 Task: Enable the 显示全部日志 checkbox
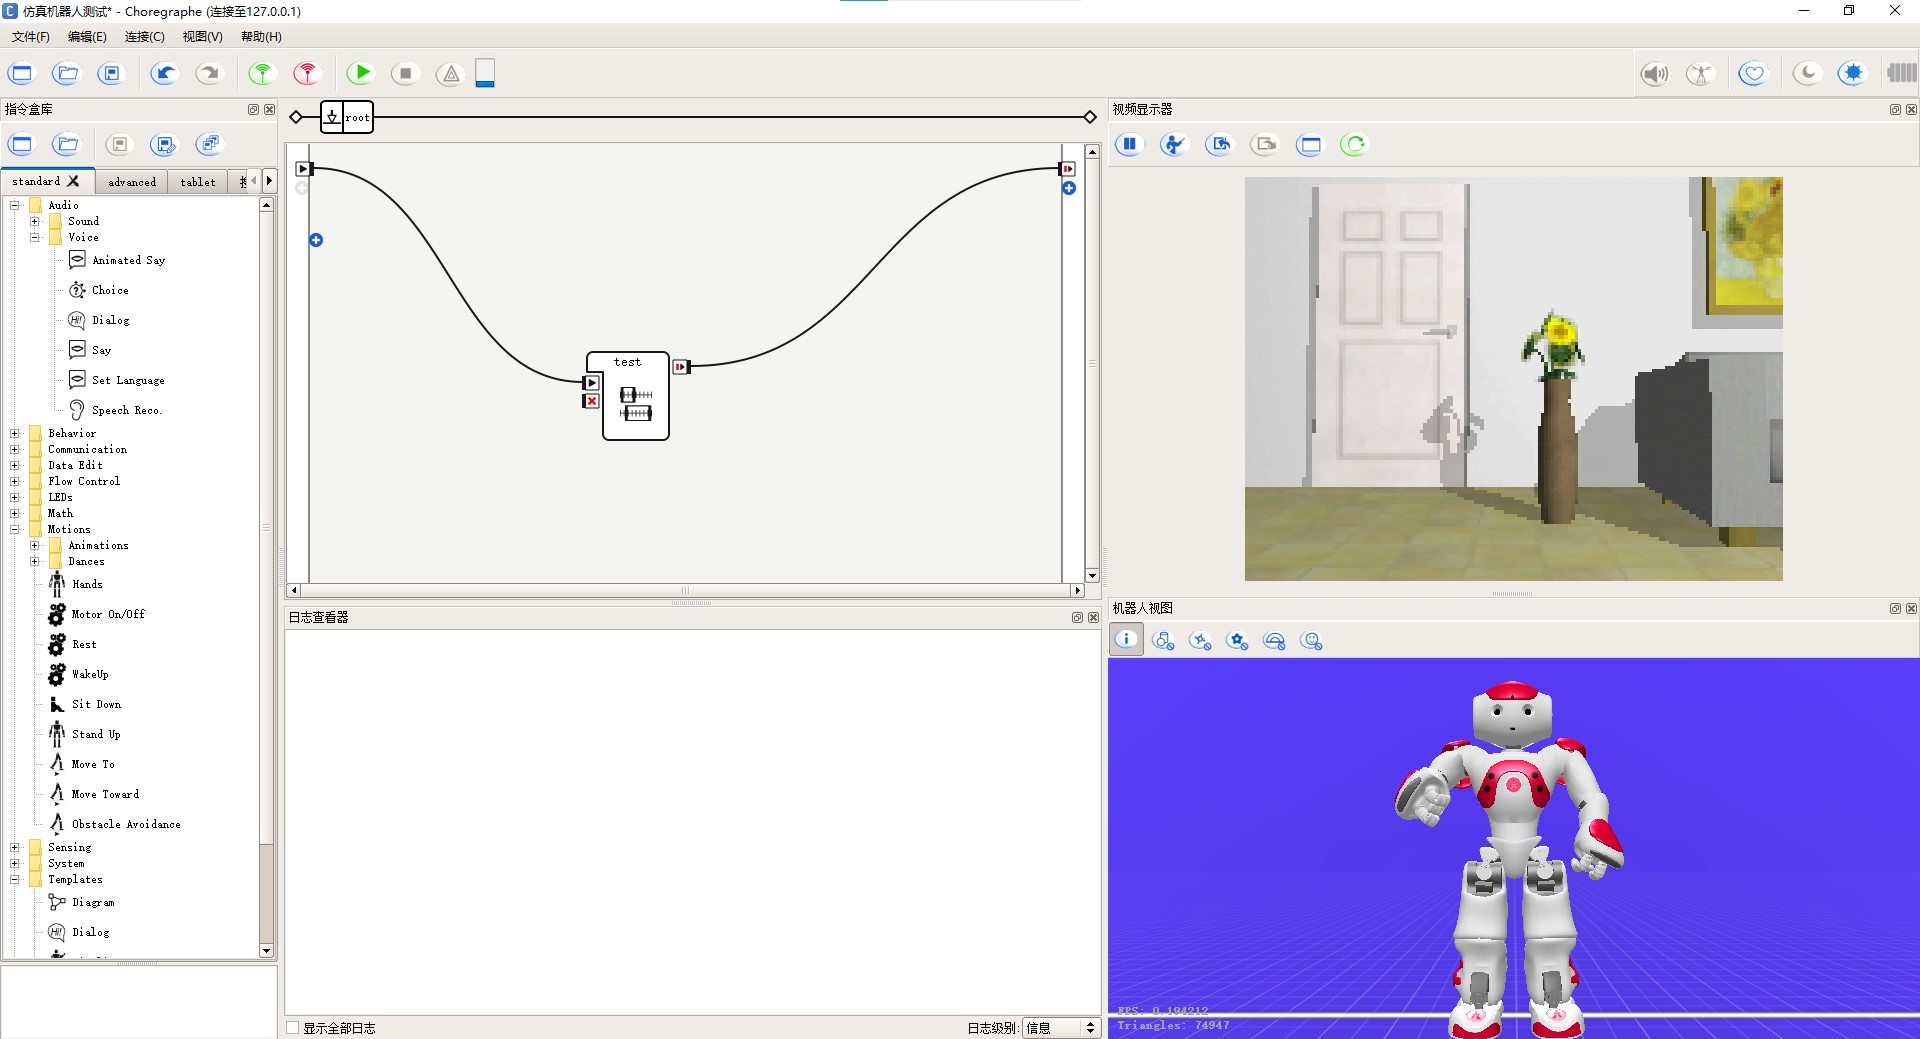(x=291, y=1027)
